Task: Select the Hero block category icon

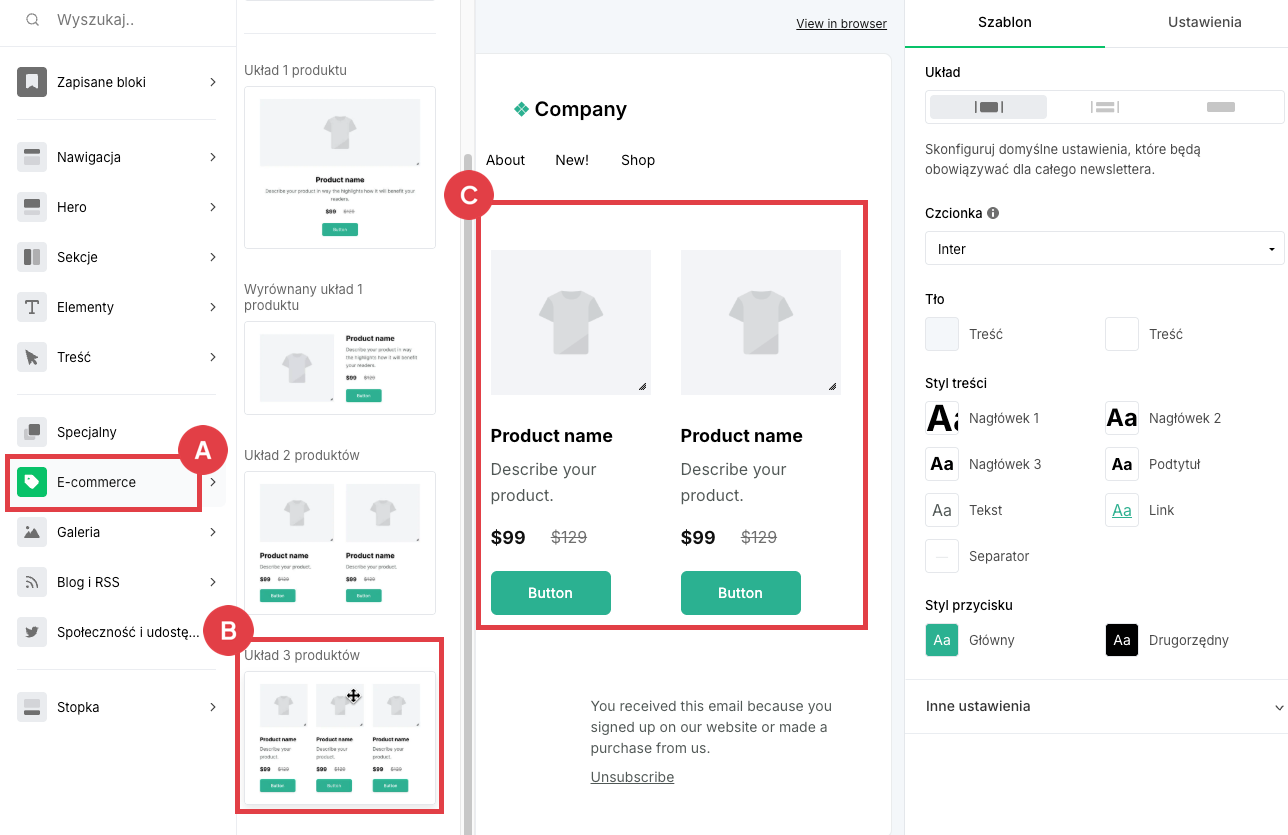Action: 32,207
